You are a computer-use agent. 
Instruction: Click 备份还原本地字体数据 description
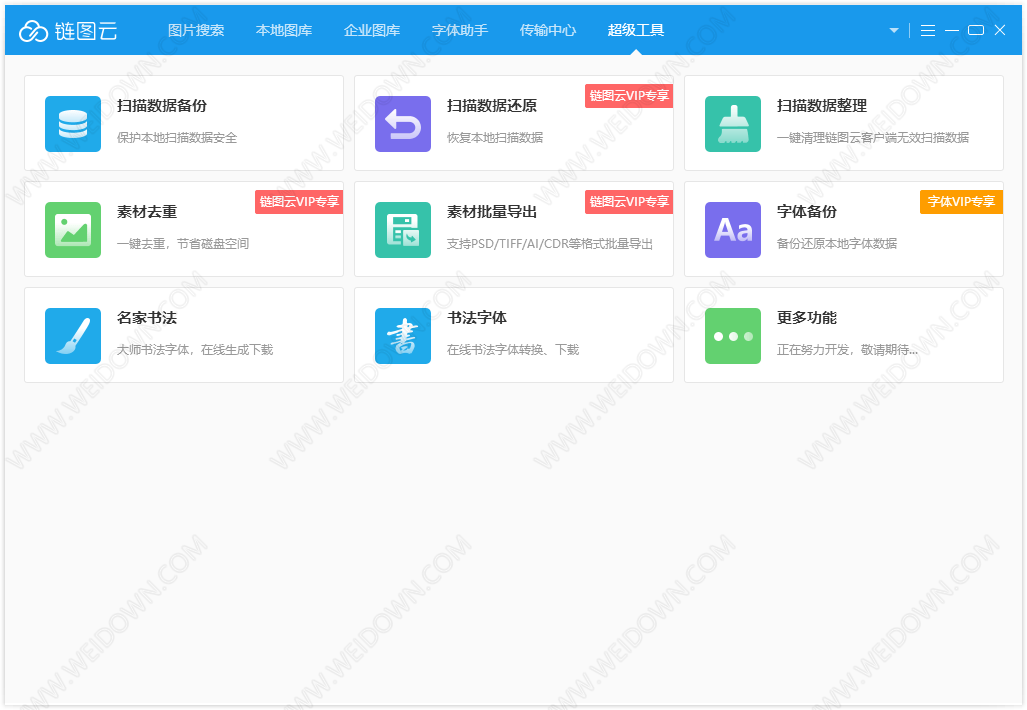(837, 244)
